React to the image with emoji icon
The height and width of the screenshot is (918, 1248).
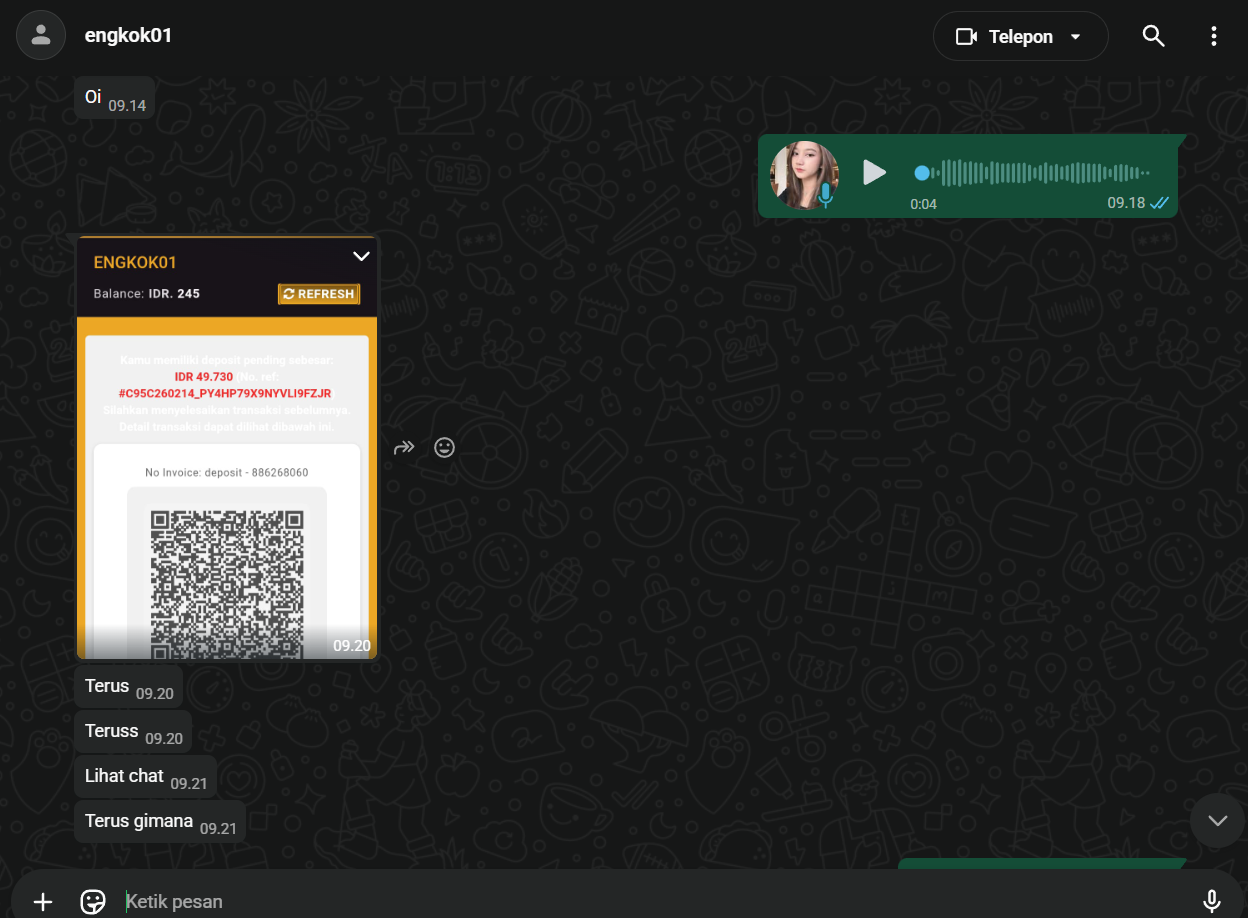445,448
